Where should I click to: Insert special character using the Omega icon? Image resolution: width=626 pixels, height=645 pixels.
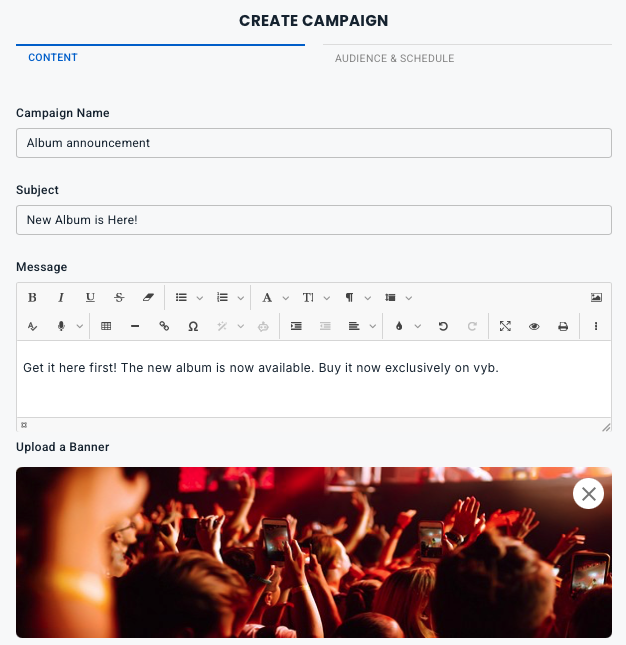(193, 326)
